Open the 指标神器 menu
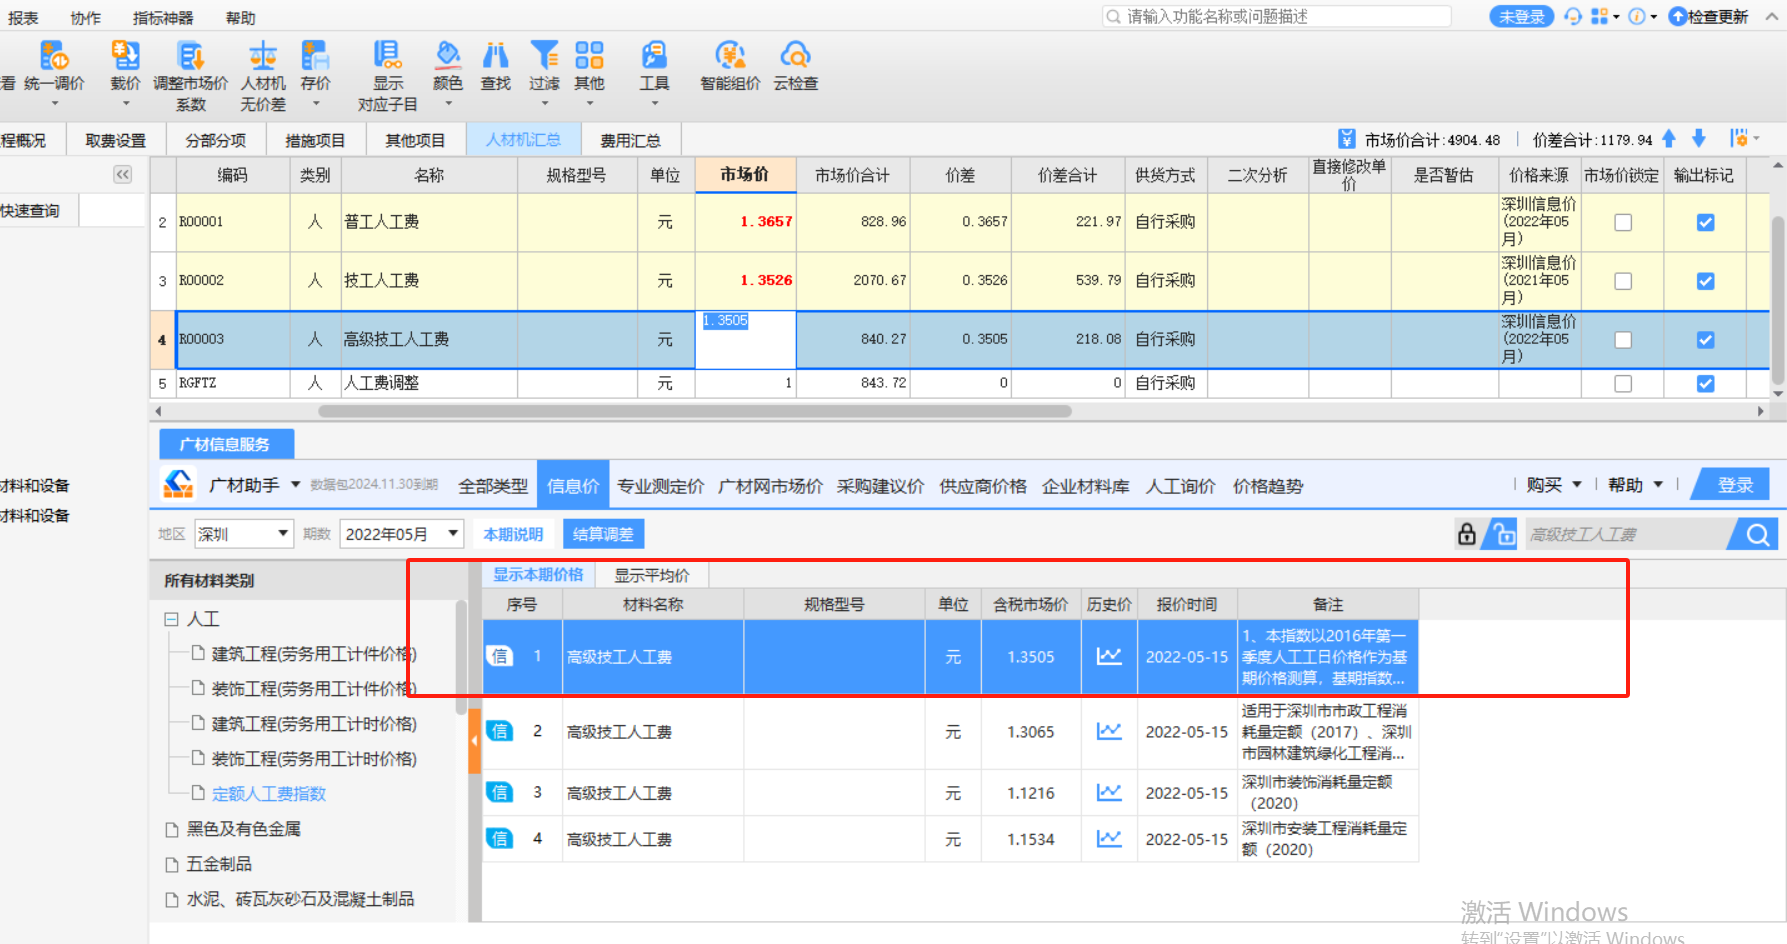This screenshot has width=1787, height=944. click(163, 18)
